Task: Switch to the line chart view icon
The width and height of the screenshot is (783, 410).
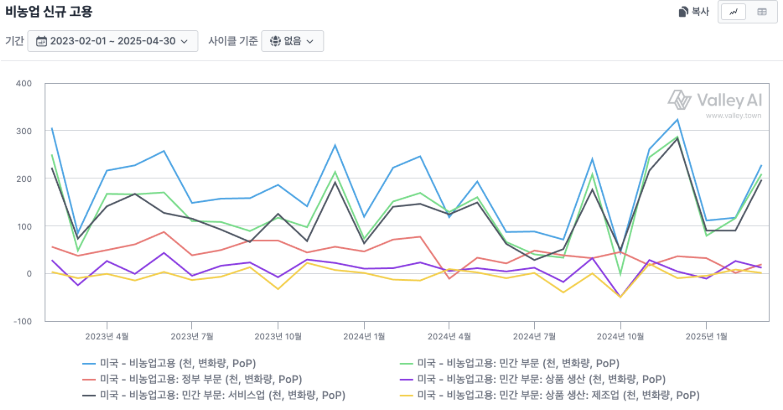Action: (x=735, y=12)
